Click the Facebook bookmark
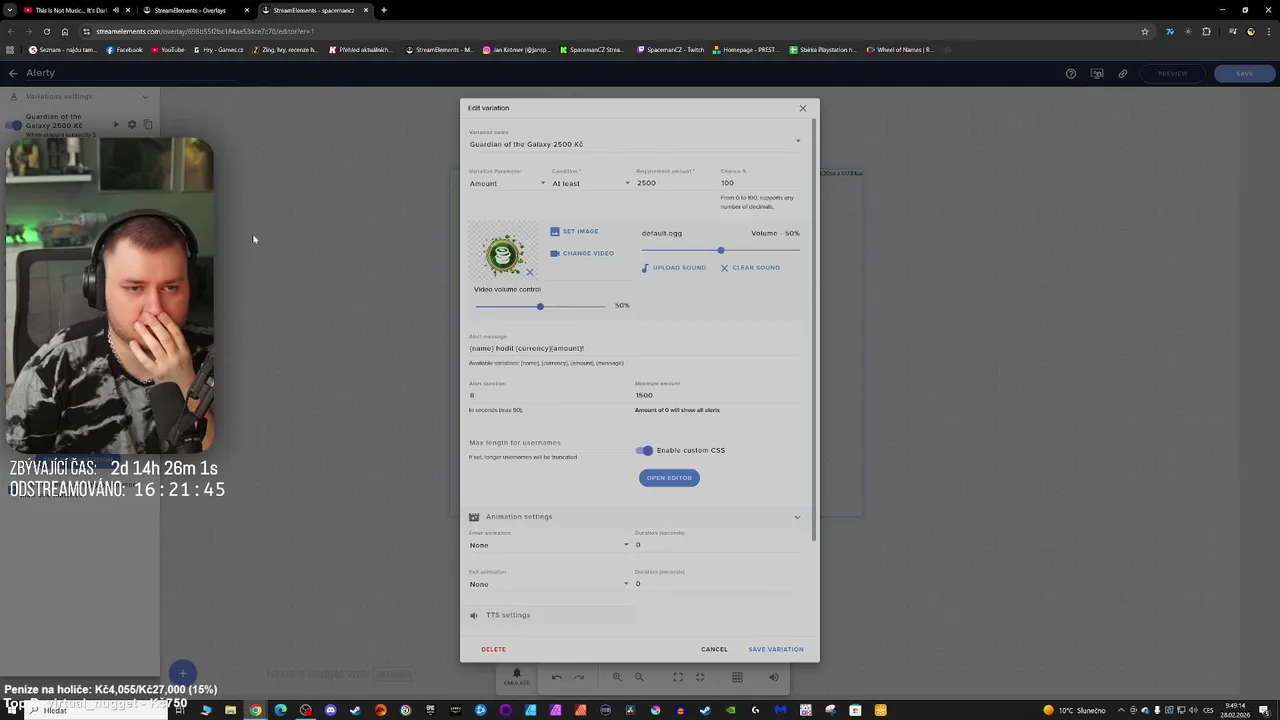Viewport: 1280px width, 720px height. (125, 50)
